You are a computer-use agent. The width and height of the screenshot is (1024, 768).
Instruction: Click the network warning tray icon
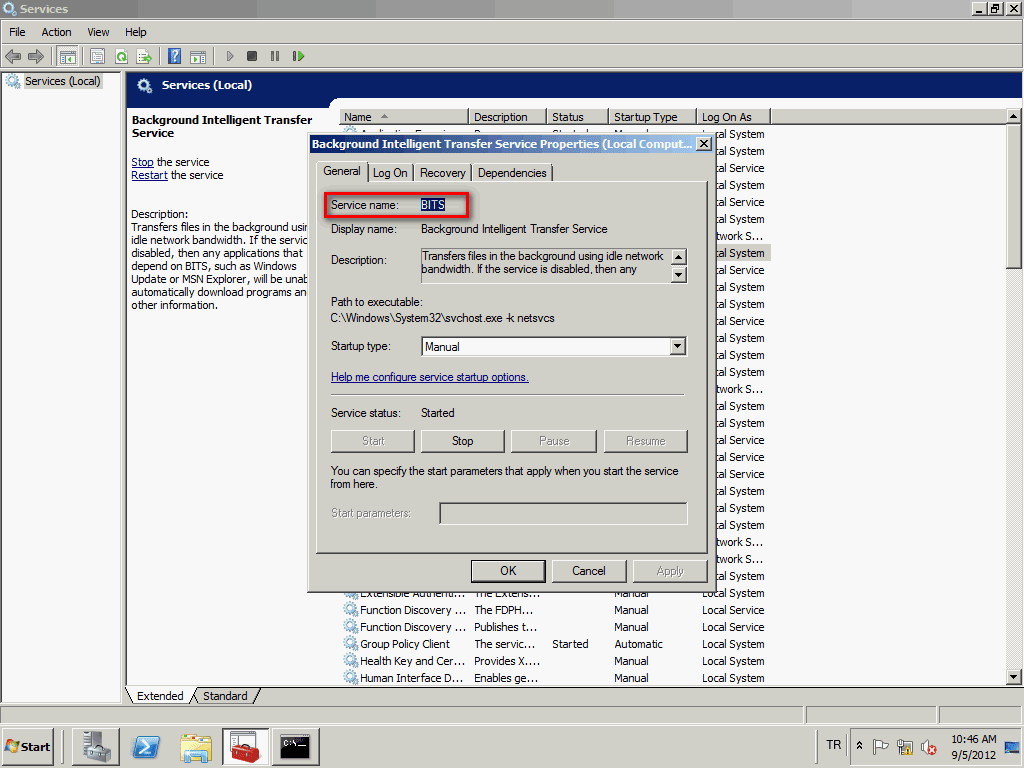tap(904, 746)
